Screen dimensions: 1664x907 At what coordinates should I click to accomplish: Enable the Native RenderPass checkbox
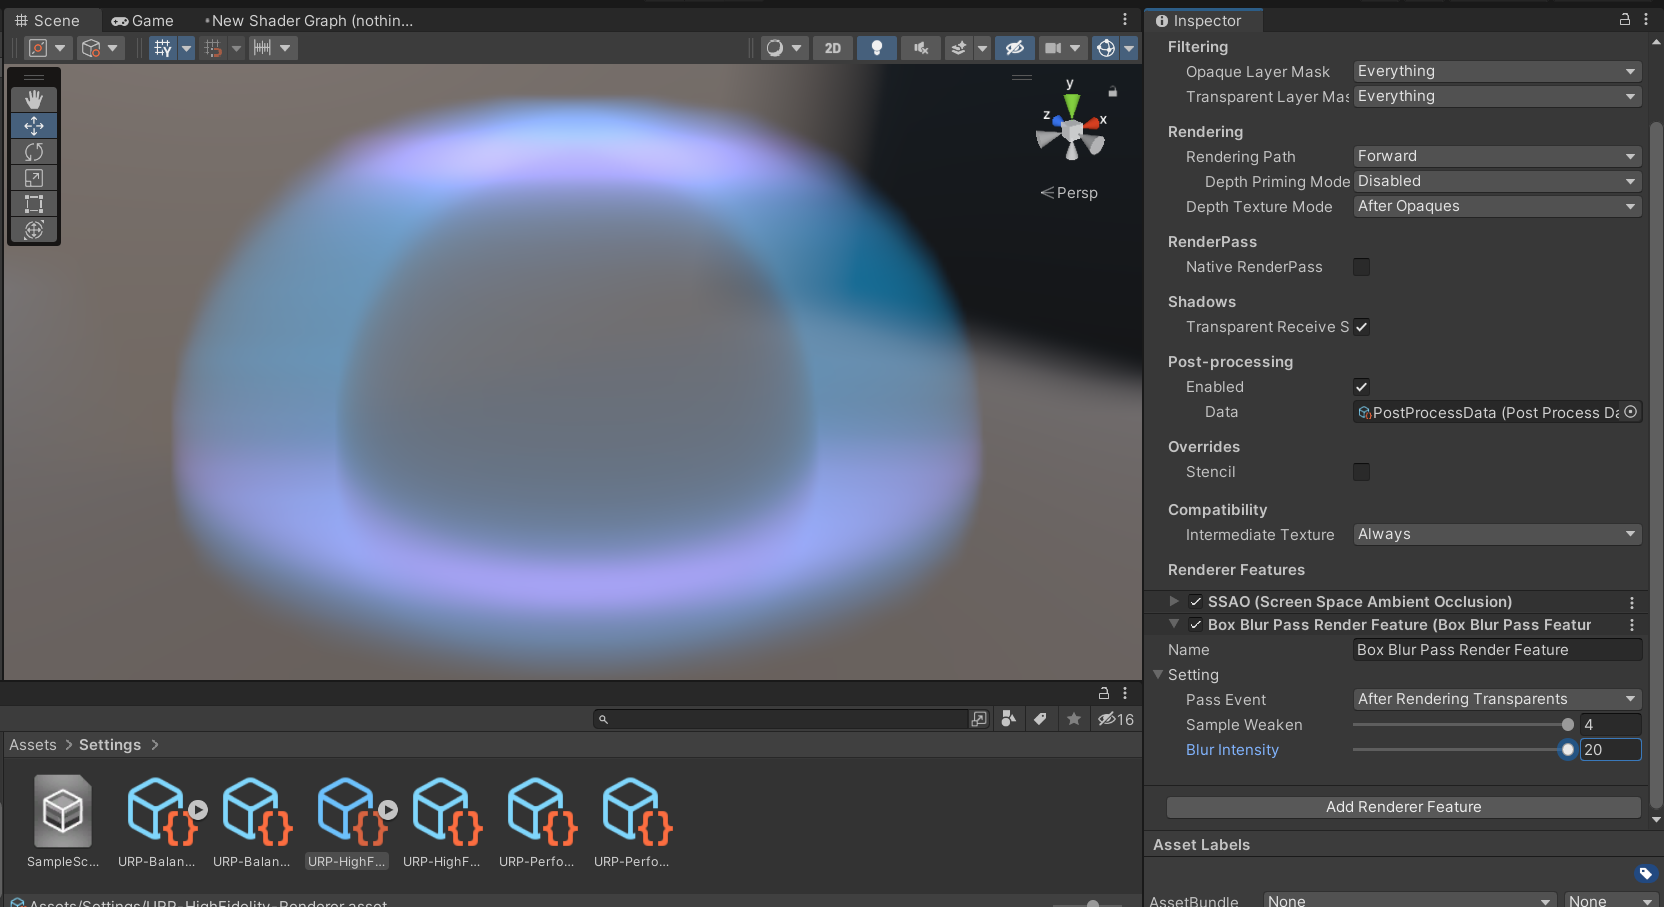(x=1361, y=267)
